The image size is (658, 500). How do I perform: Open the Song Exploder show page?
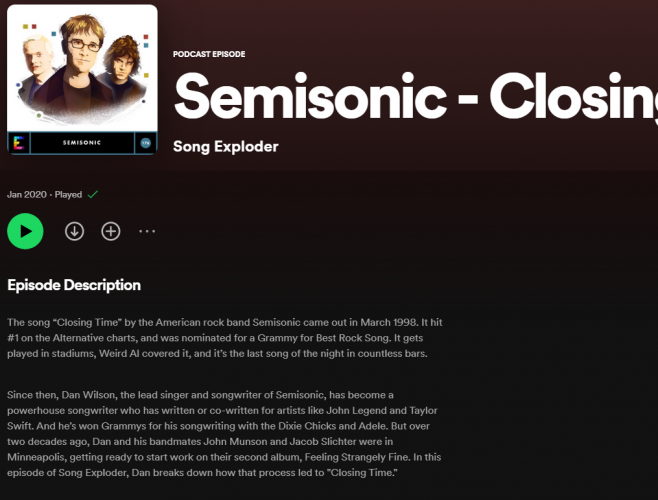(225, 147)
